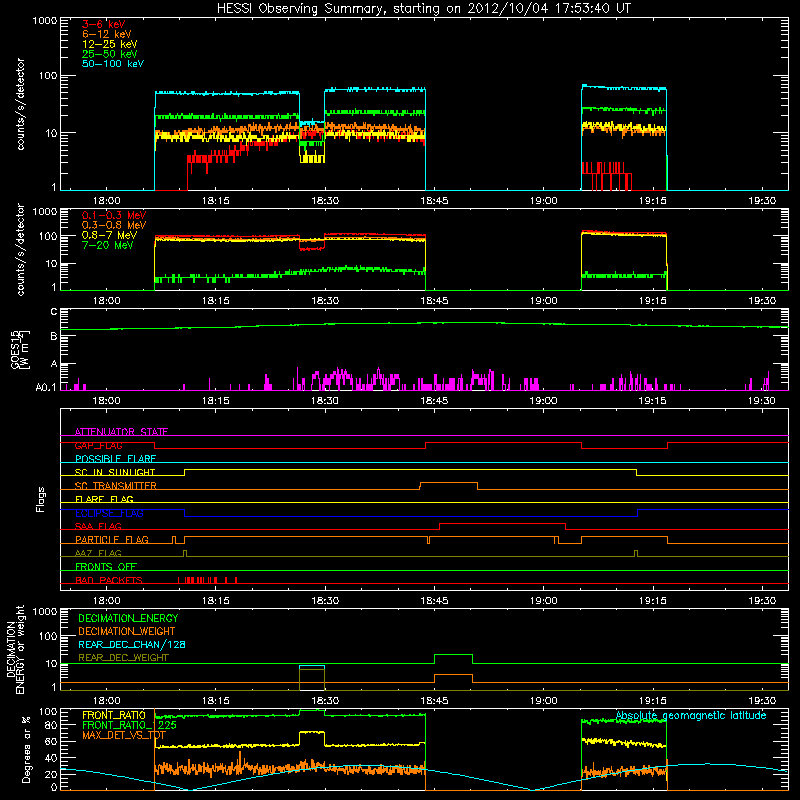Select the MAX_DET_VS_TOT legend label
Screen dimensions: 800x800
coord(124,735)
